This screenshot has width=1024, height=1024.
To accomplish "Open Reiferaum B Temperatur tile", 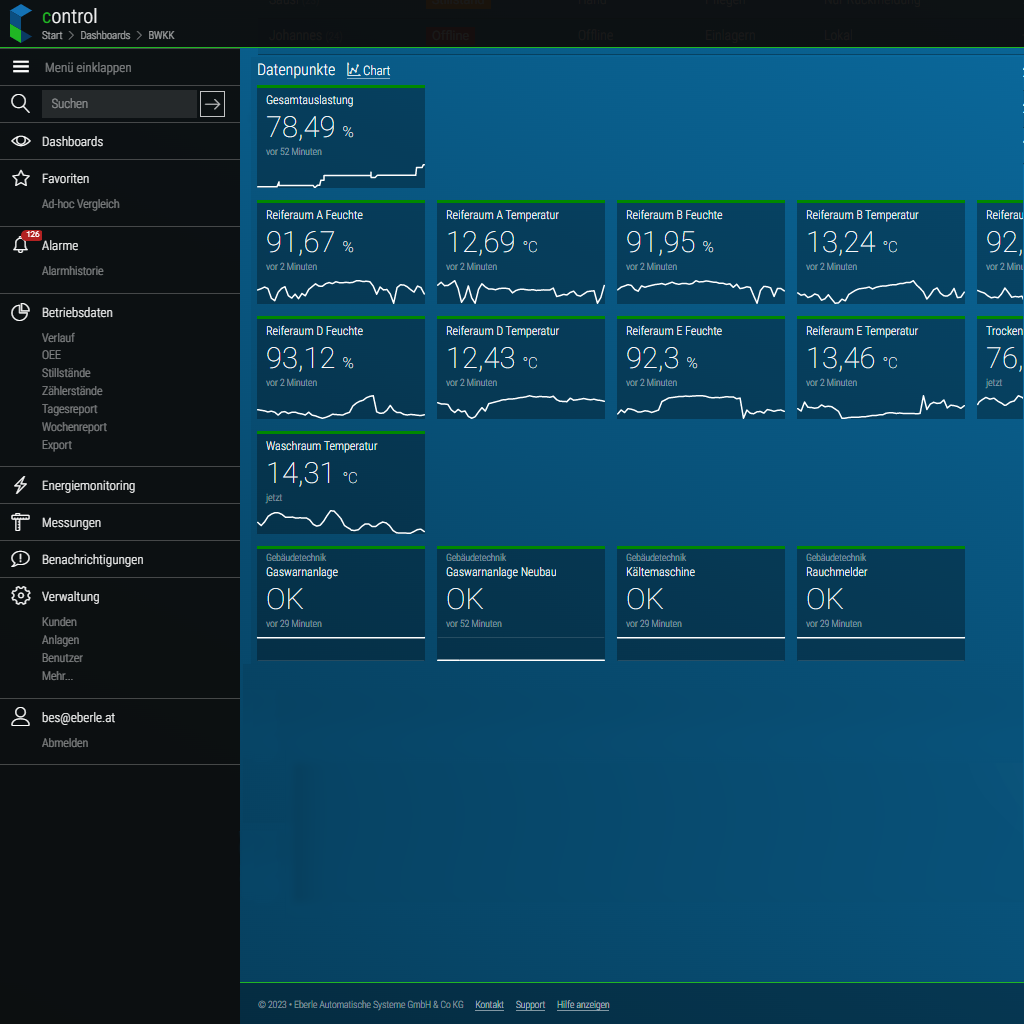I will [880, 252].
